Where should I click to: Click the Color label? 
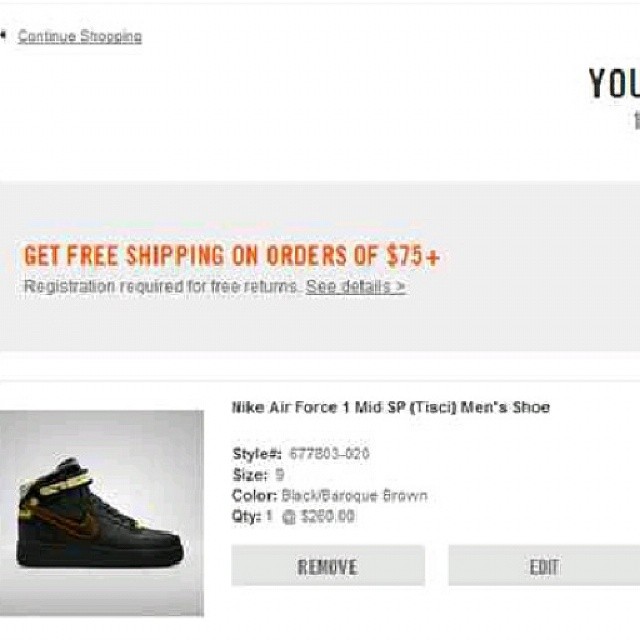pos(254,496)
